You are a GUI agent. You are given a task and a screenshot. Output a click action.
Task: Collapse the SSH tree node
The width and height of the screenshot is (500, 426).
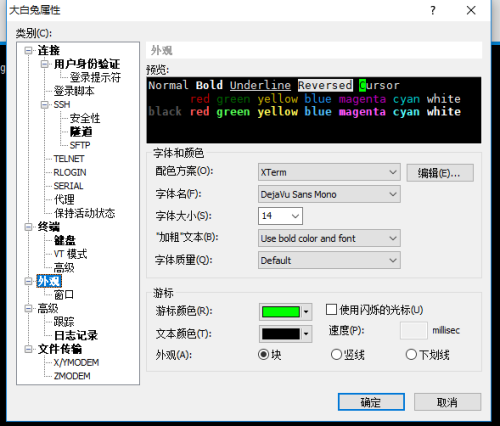(45, 105)
